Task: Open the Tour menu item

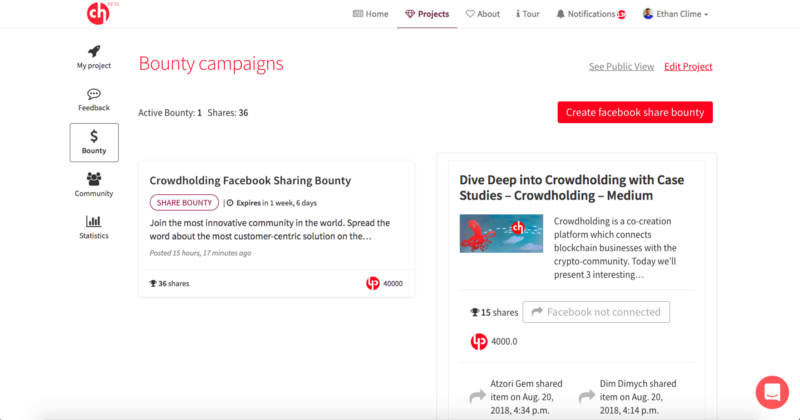Action: coord(528,14)
